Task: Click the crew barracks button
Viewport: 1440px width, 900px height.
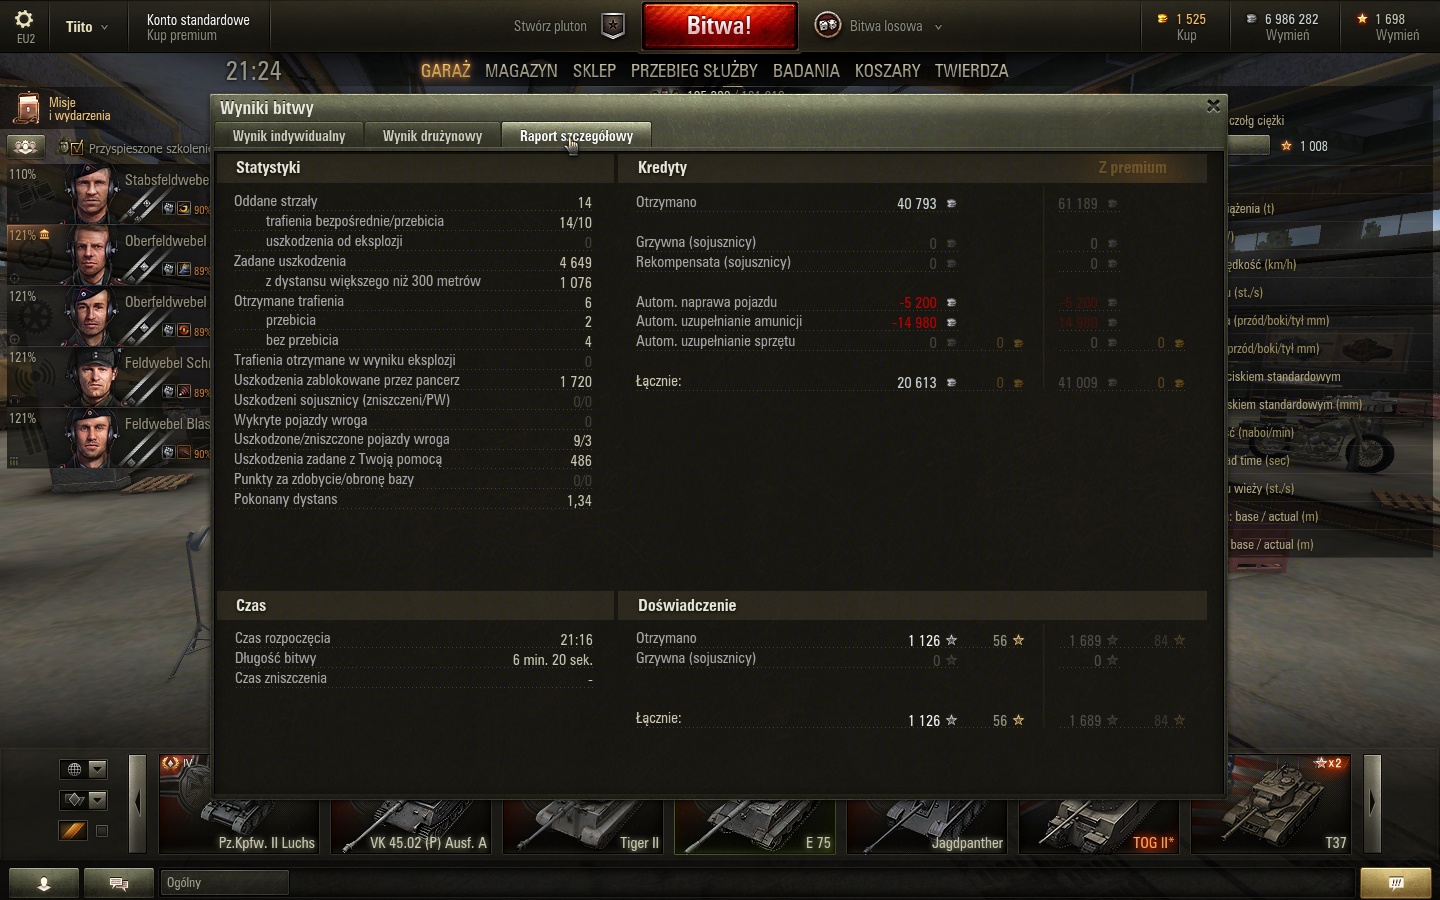Action: pyautogui.click(x=26, y=147)
